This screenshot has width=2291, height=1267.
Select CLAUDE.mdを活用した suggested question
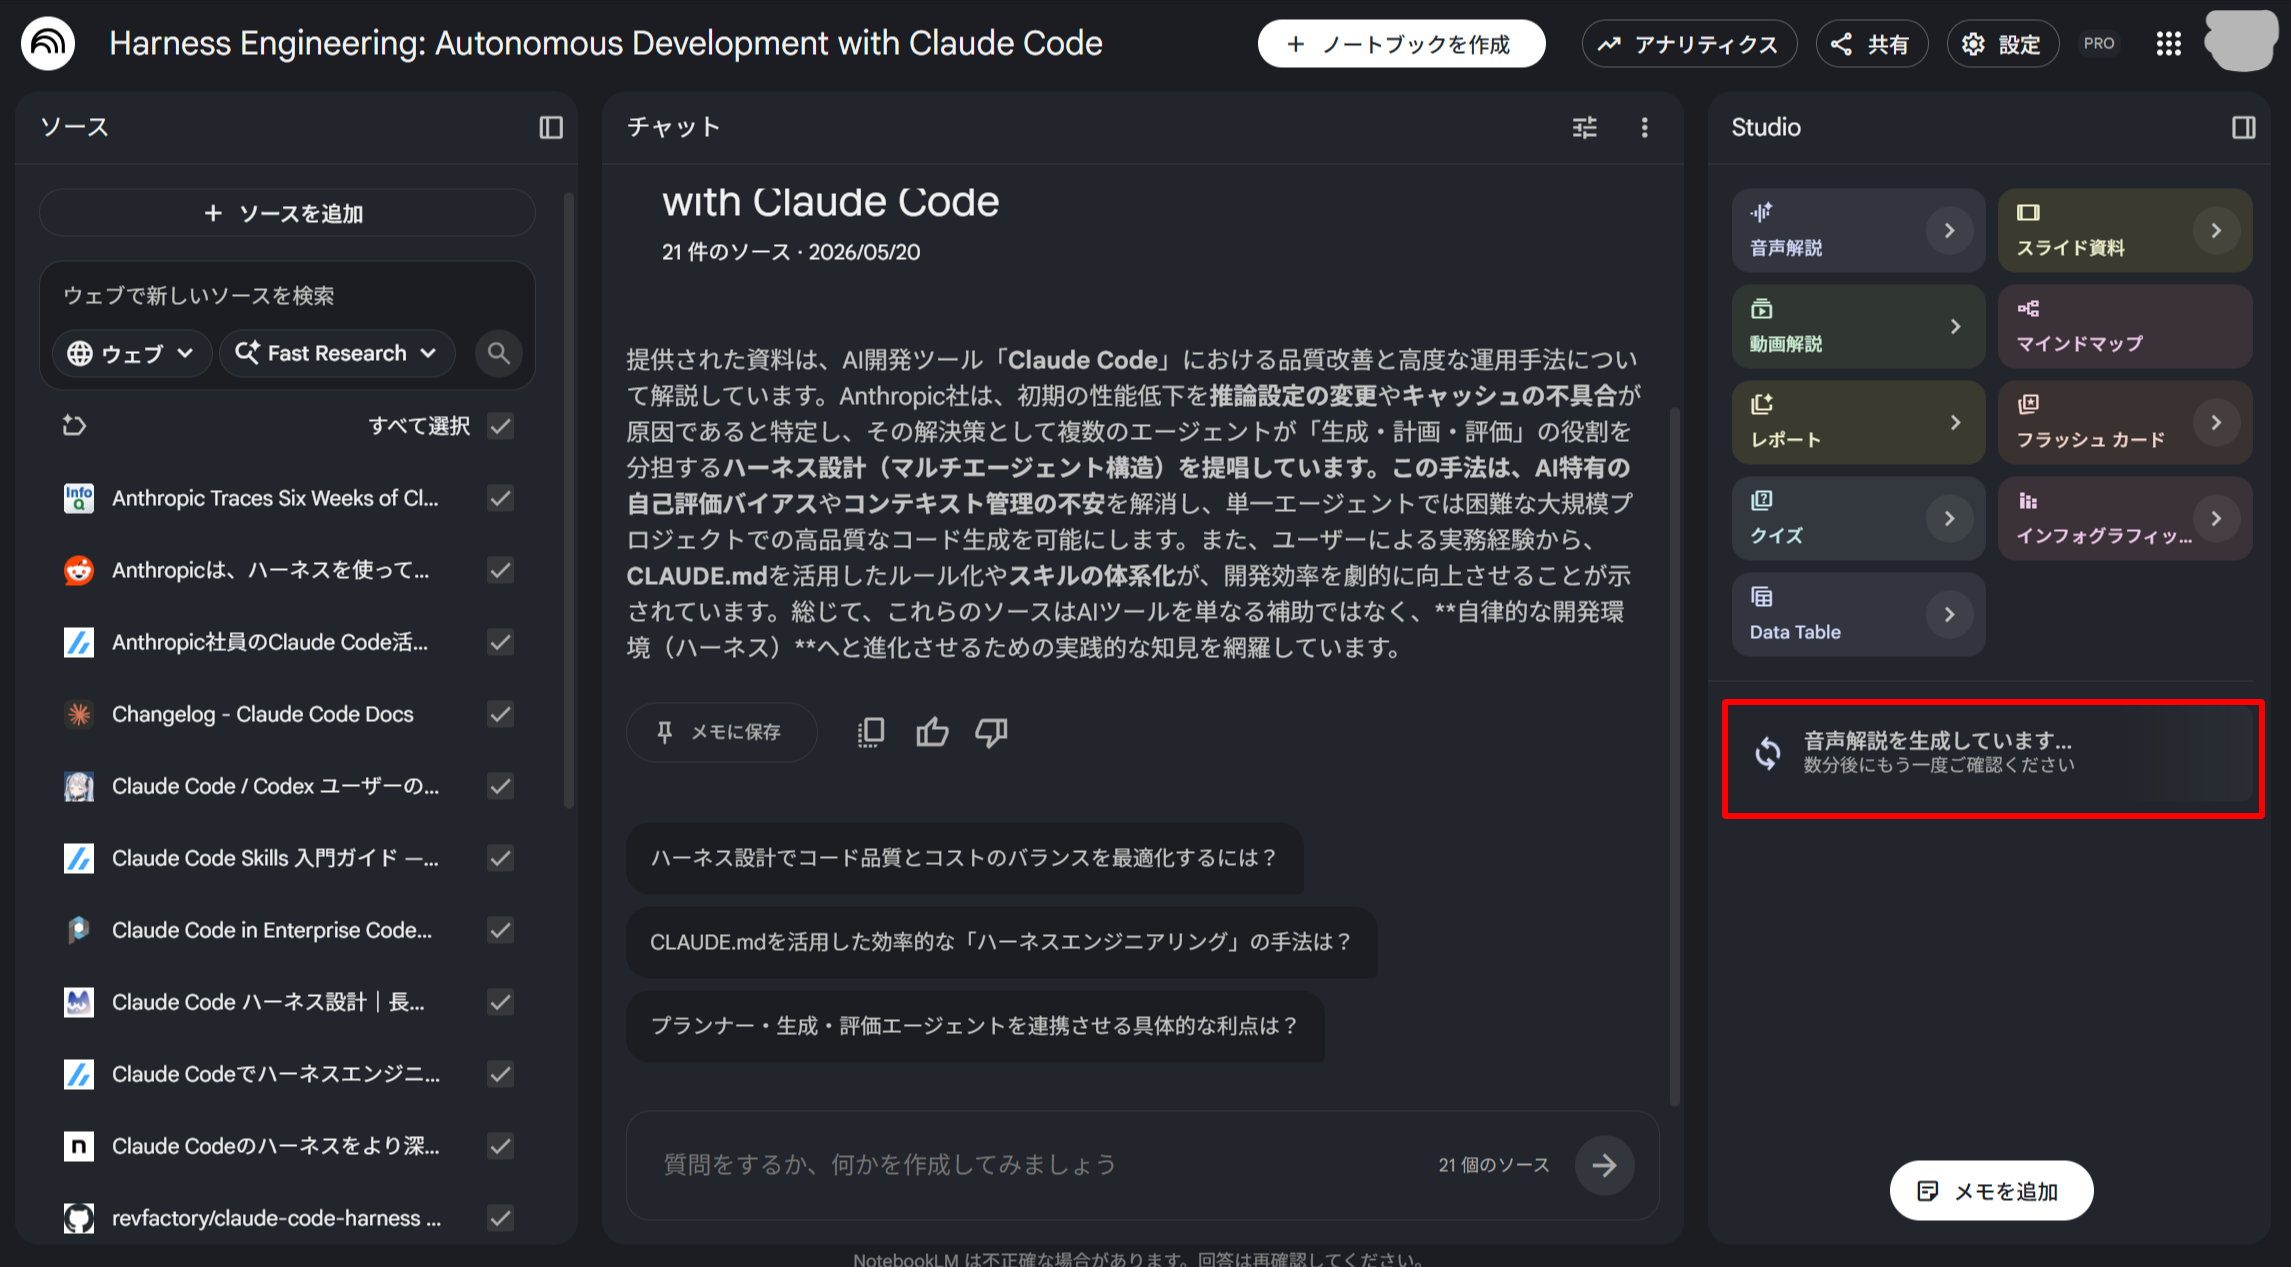click(x=1001, y=942)
